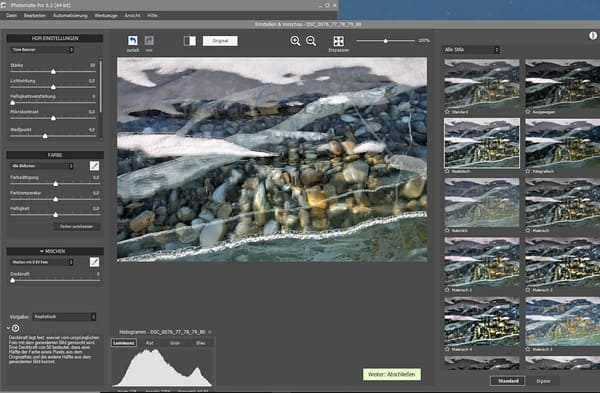Open the Alle Stile filter dropdown

point(471,50)
